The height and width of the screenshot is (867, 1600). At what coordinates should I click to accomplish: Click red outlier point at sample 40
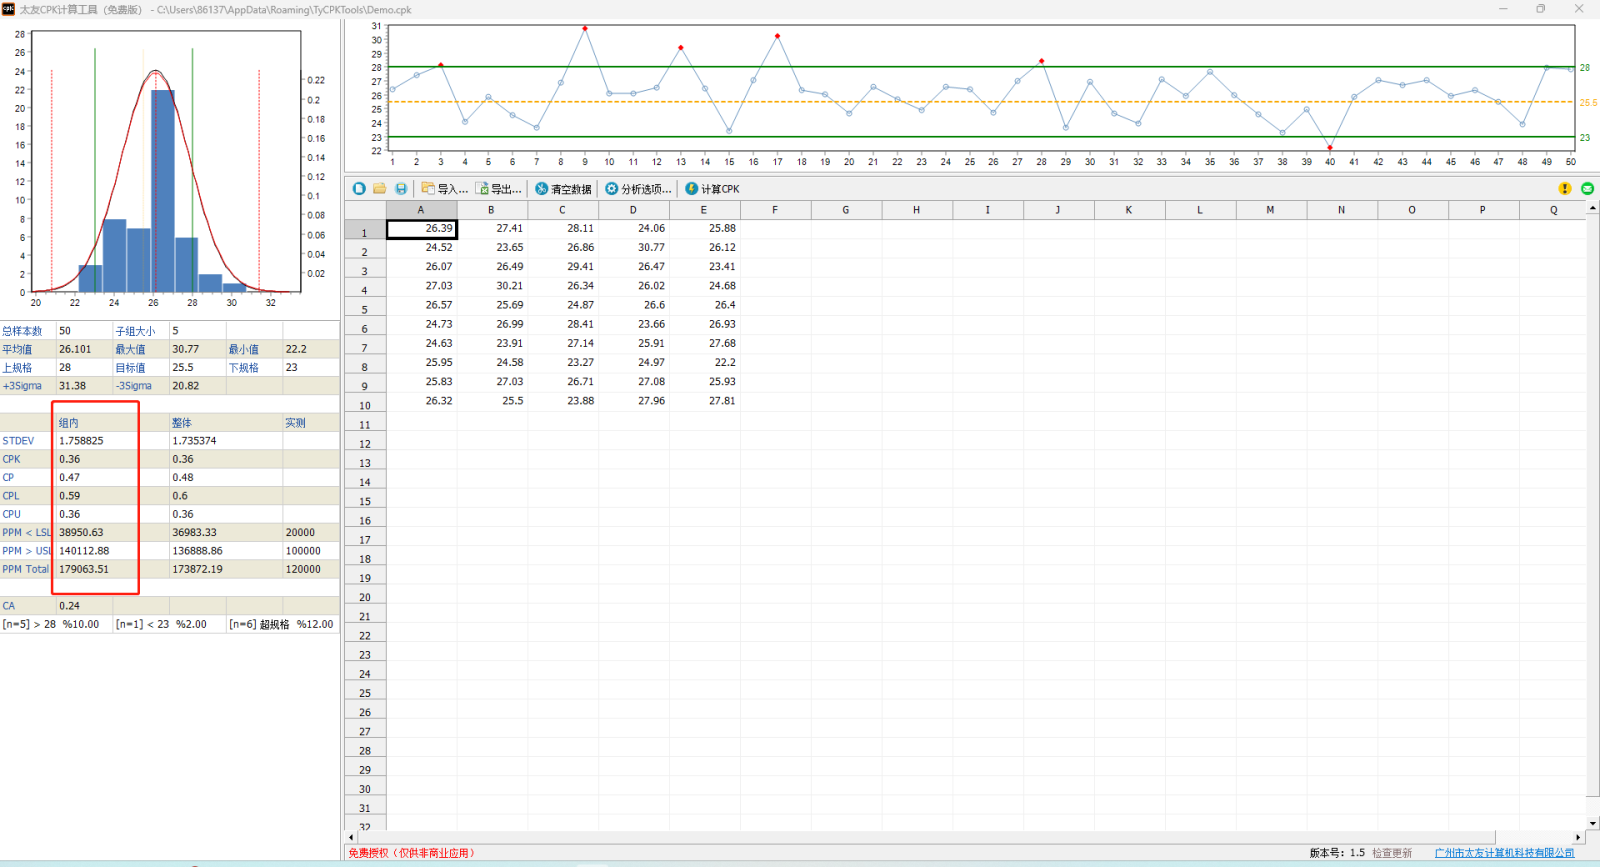coord(1330,148)
